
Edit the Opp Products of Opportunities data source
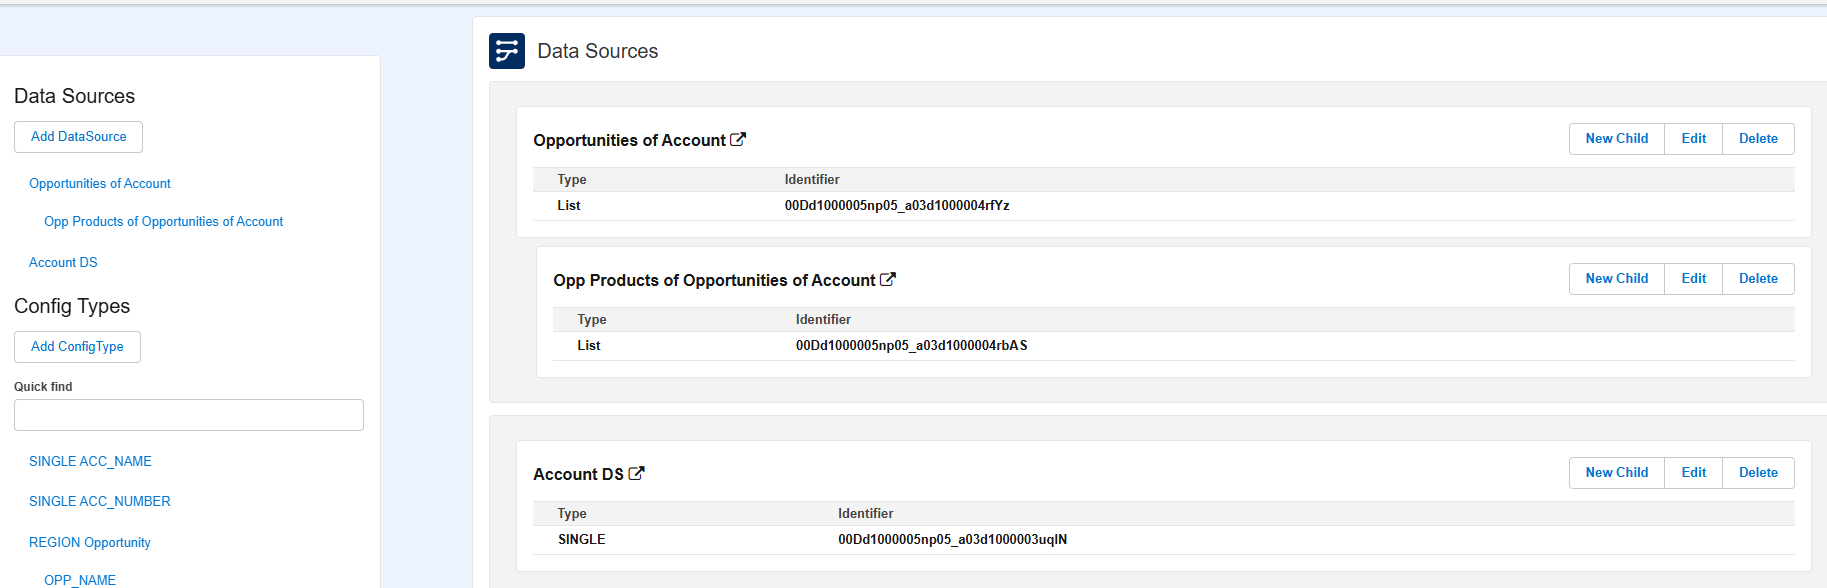click(x=1694, y=279)
